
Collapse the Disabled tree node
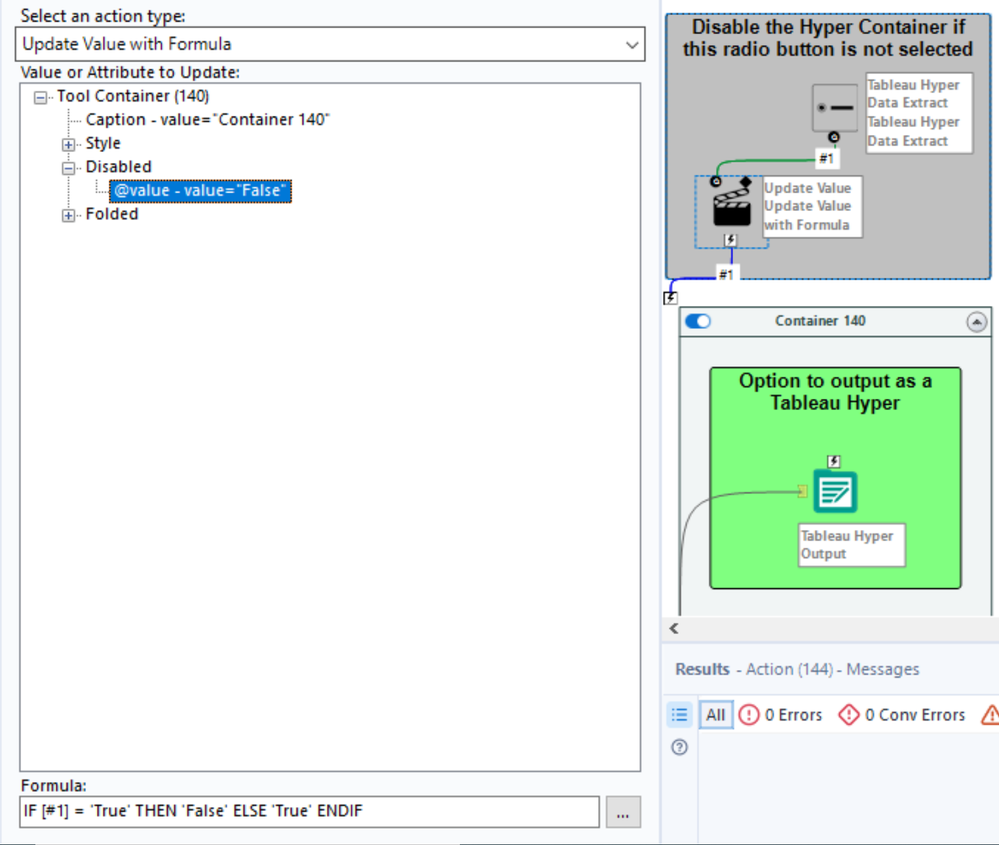pyautogui.click(x=68, y=168)
